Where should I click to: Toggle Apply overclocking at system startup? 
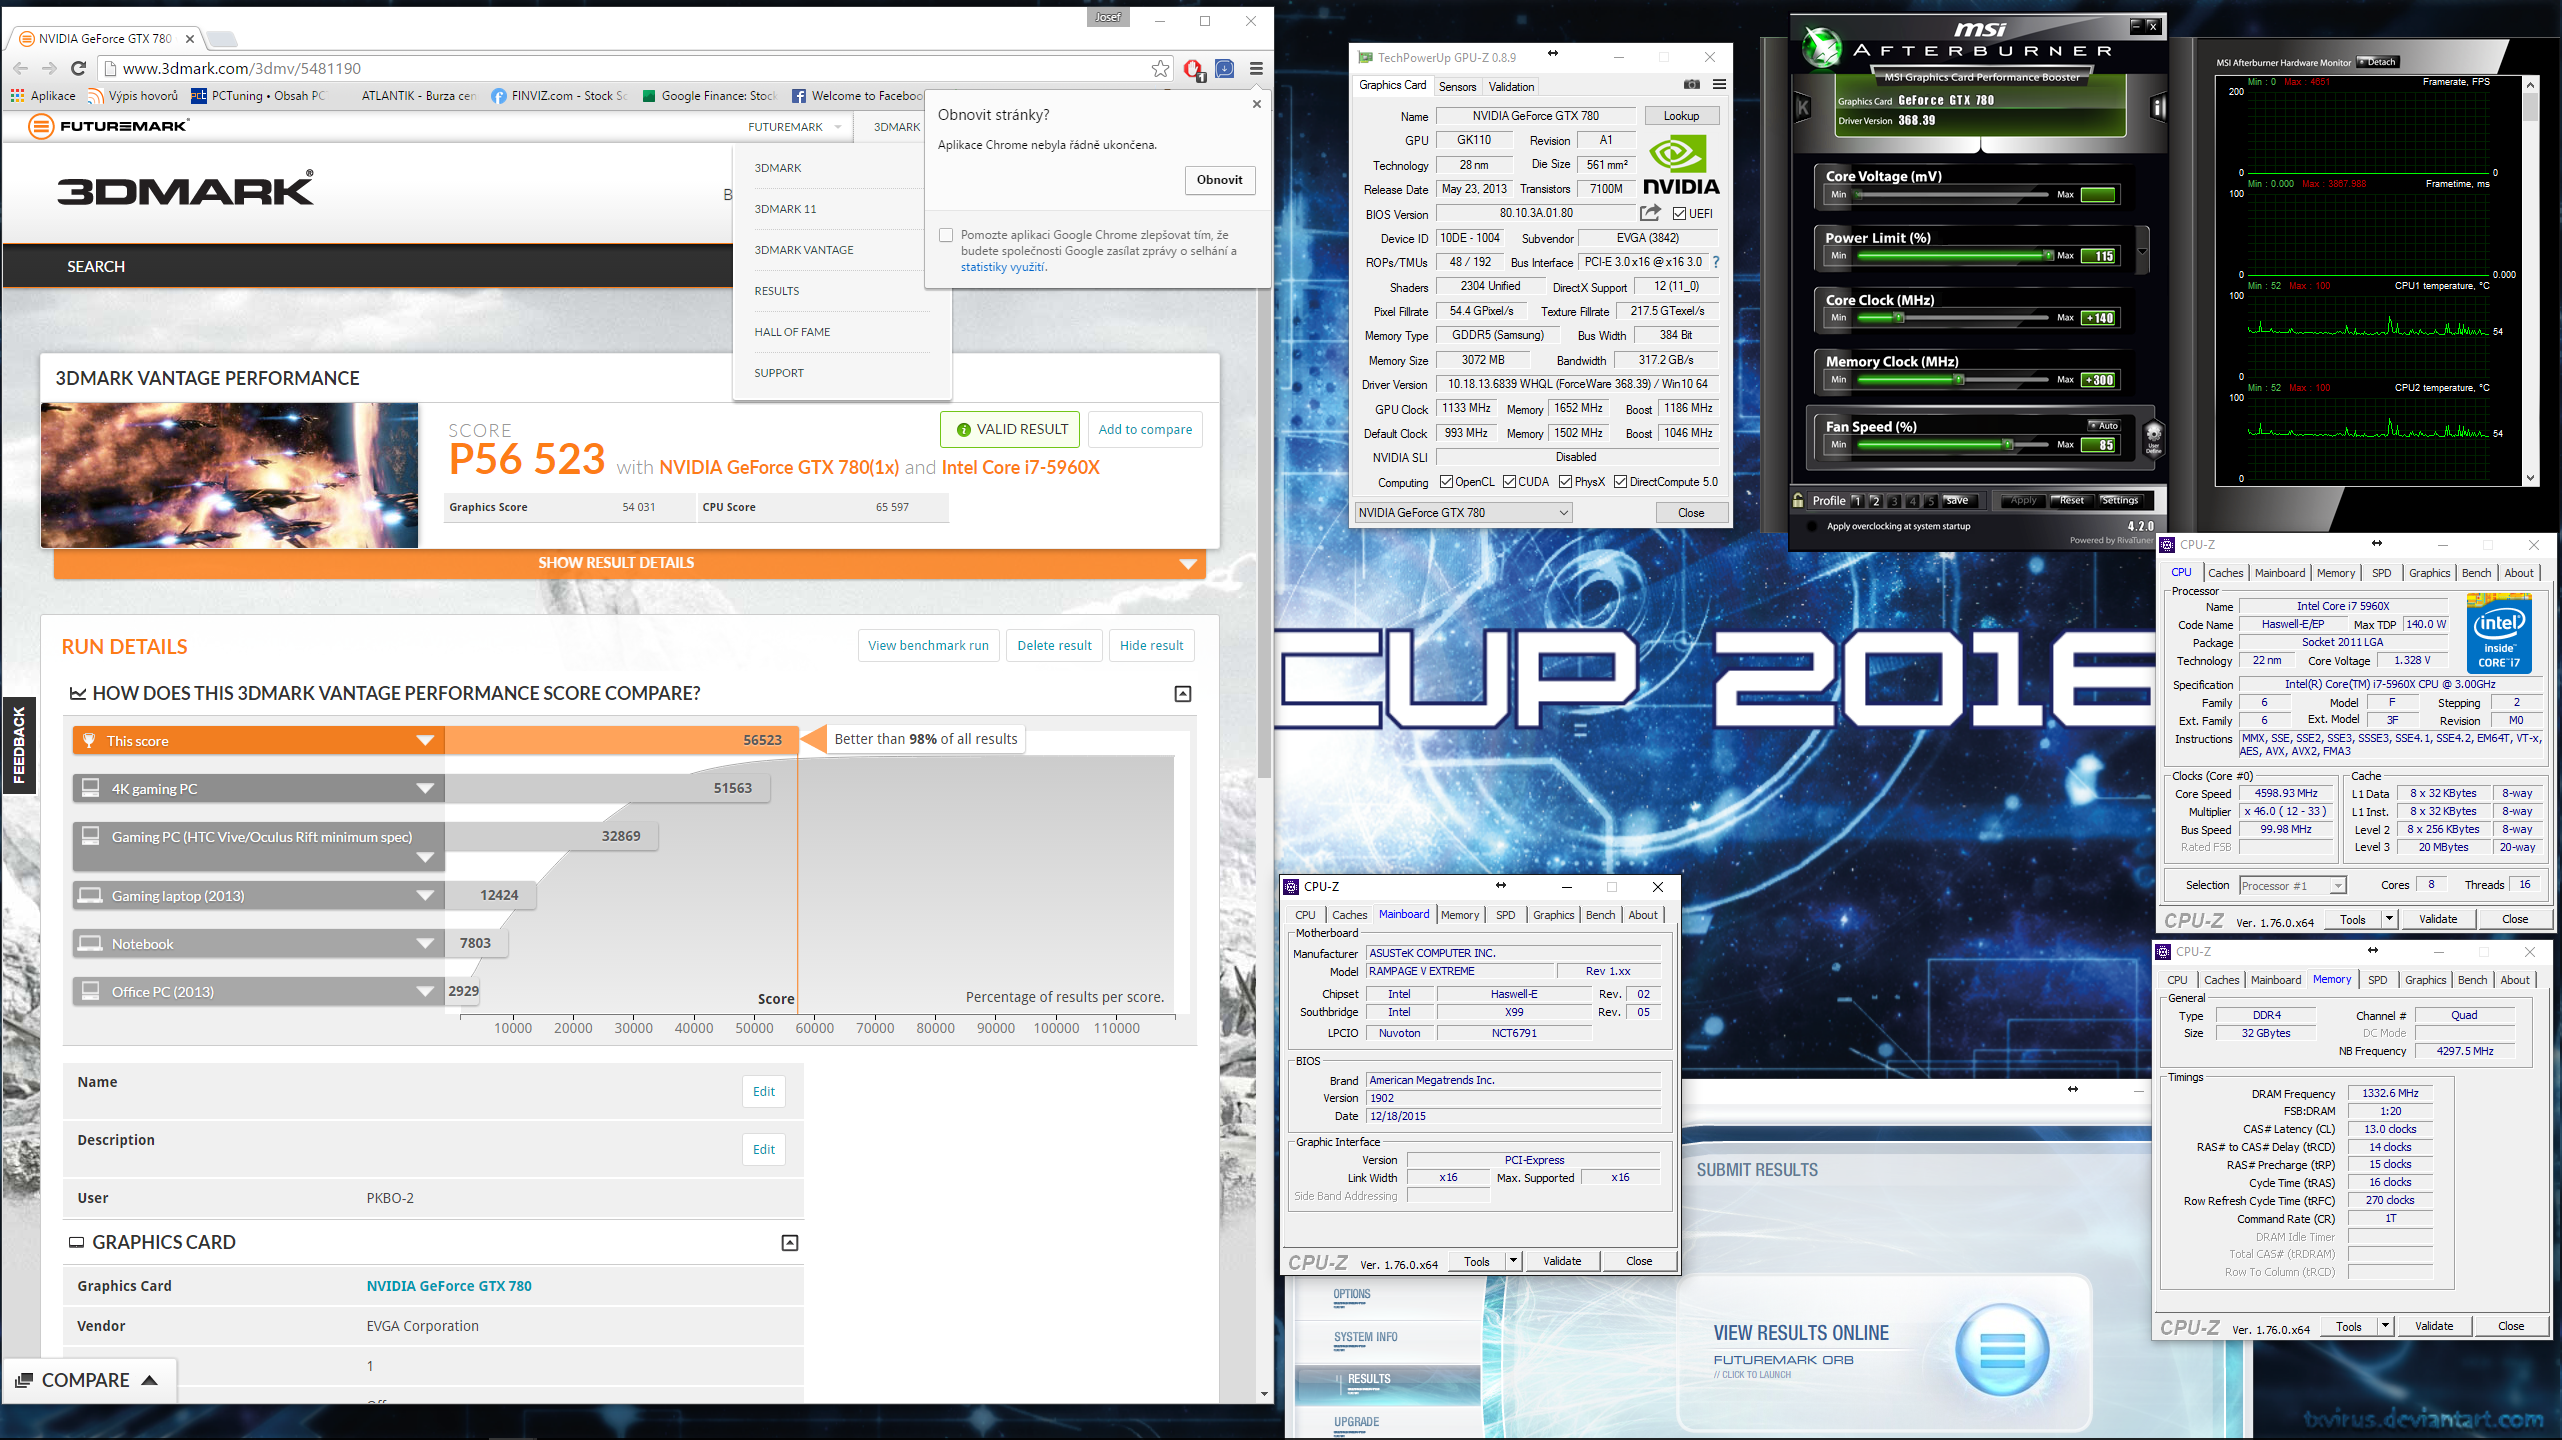(1812, 526)
